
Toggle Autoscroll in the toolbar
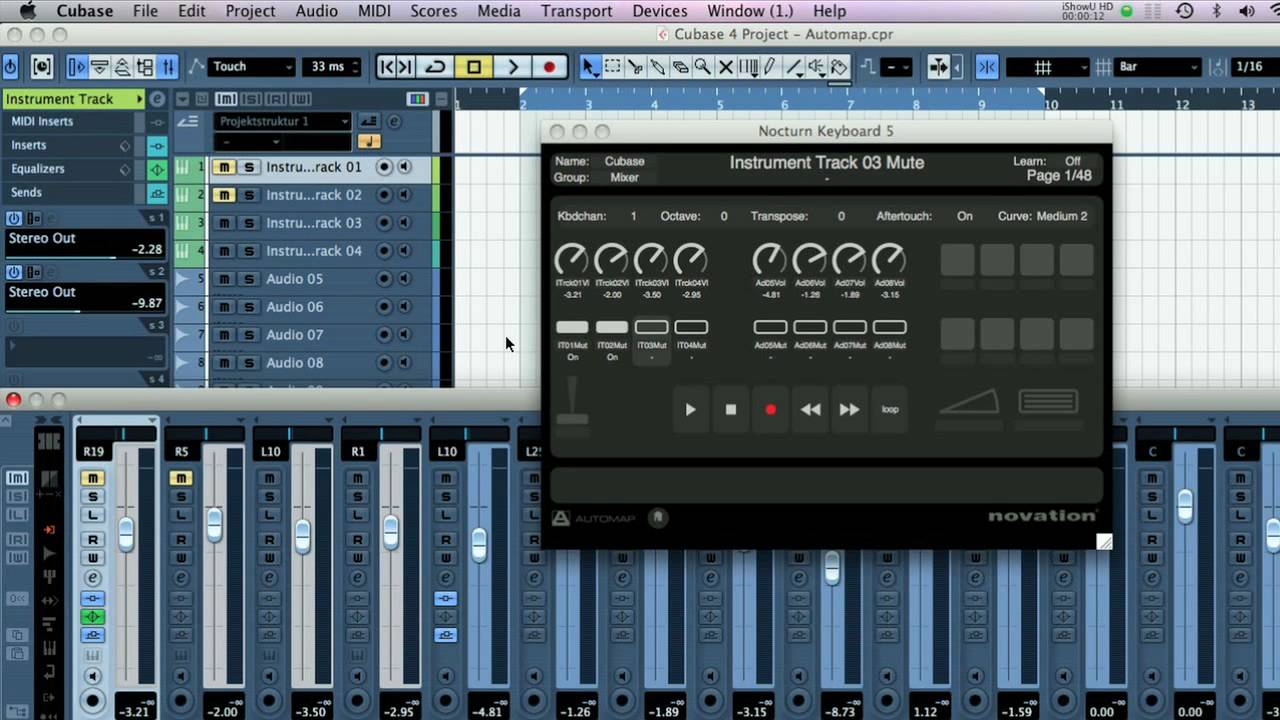[x=938, y=67]
